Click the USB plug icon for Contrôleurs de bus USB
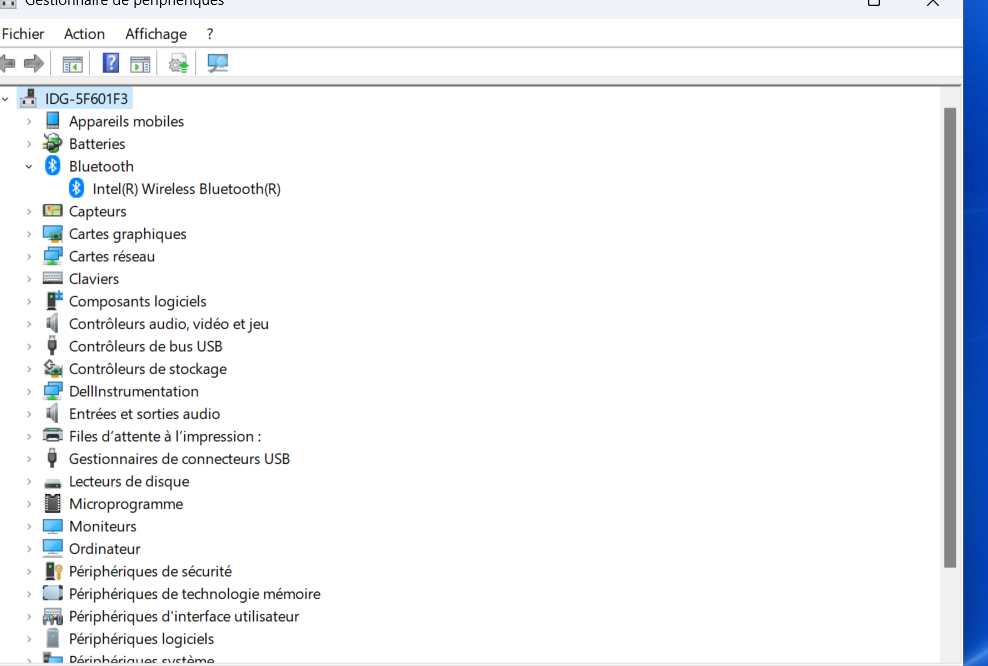This screenshot has height=666, width=988. pos(52,346)
